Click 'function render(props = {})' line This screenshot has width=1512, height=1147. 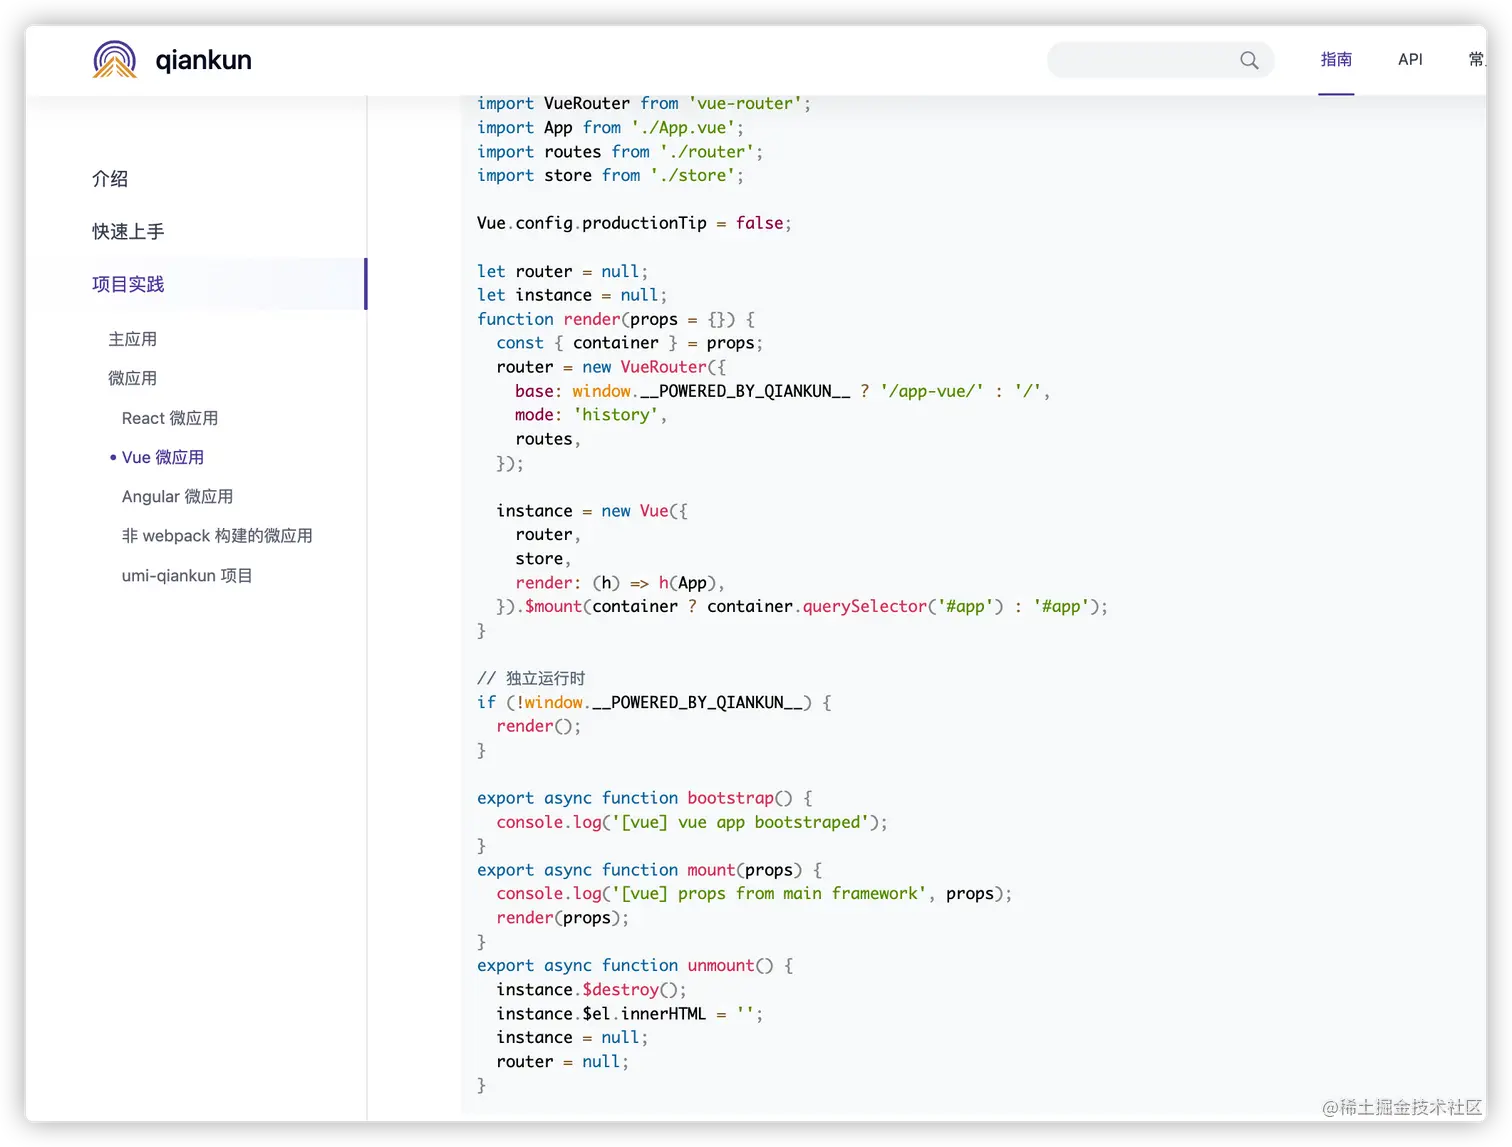616,319
